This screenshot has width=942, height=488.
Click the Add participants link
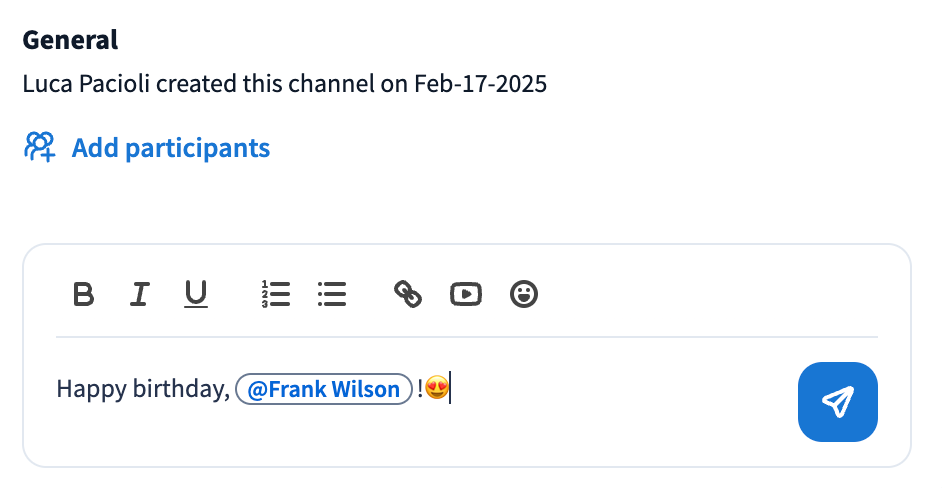(171, 148)
